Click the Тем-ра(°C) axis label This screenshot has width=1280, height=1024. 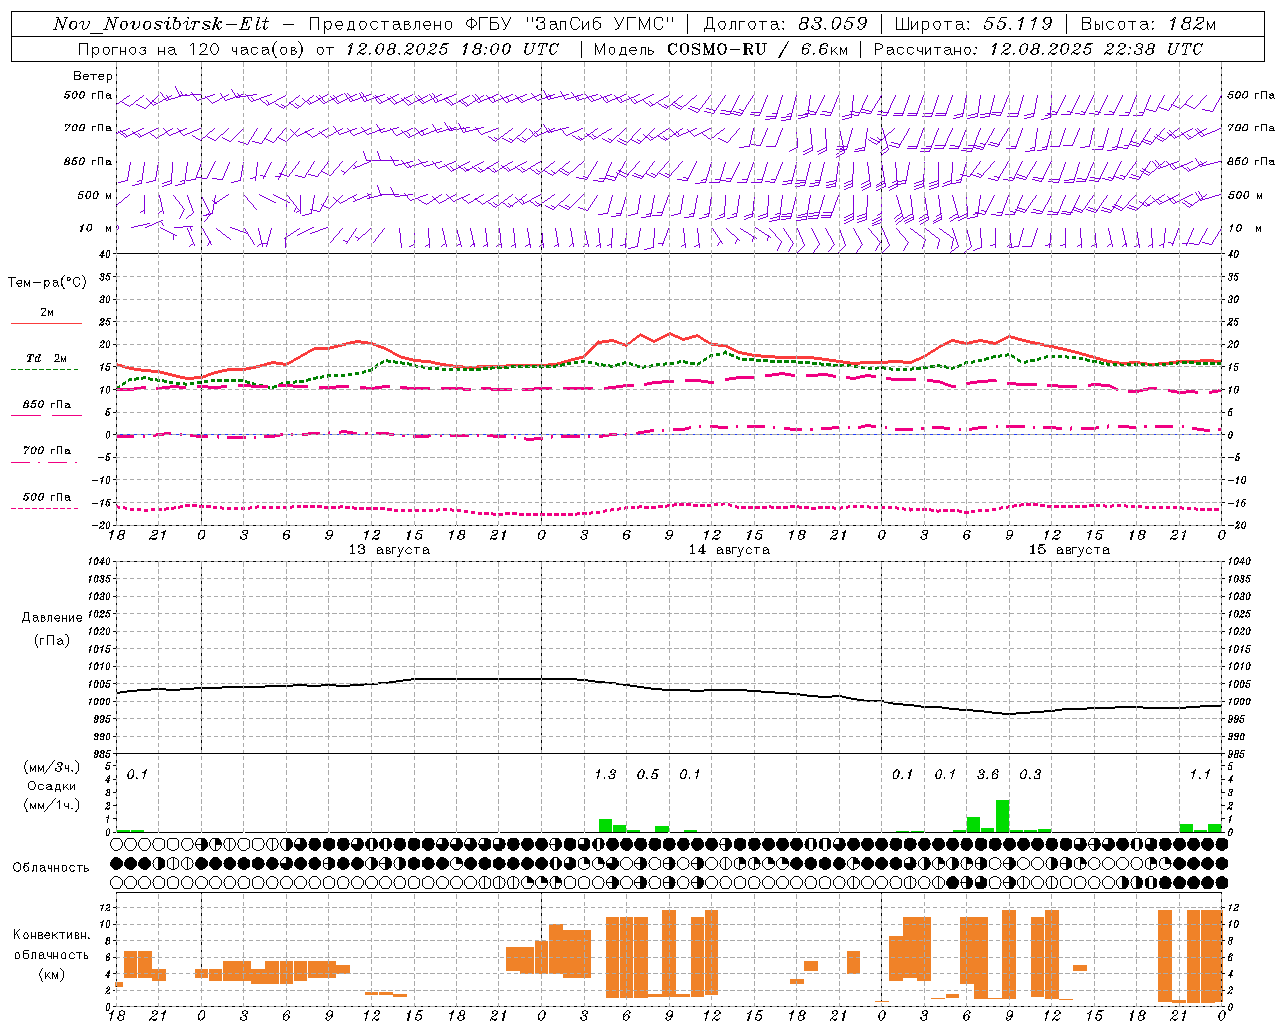pyautogui.click(x=47, y=283)
